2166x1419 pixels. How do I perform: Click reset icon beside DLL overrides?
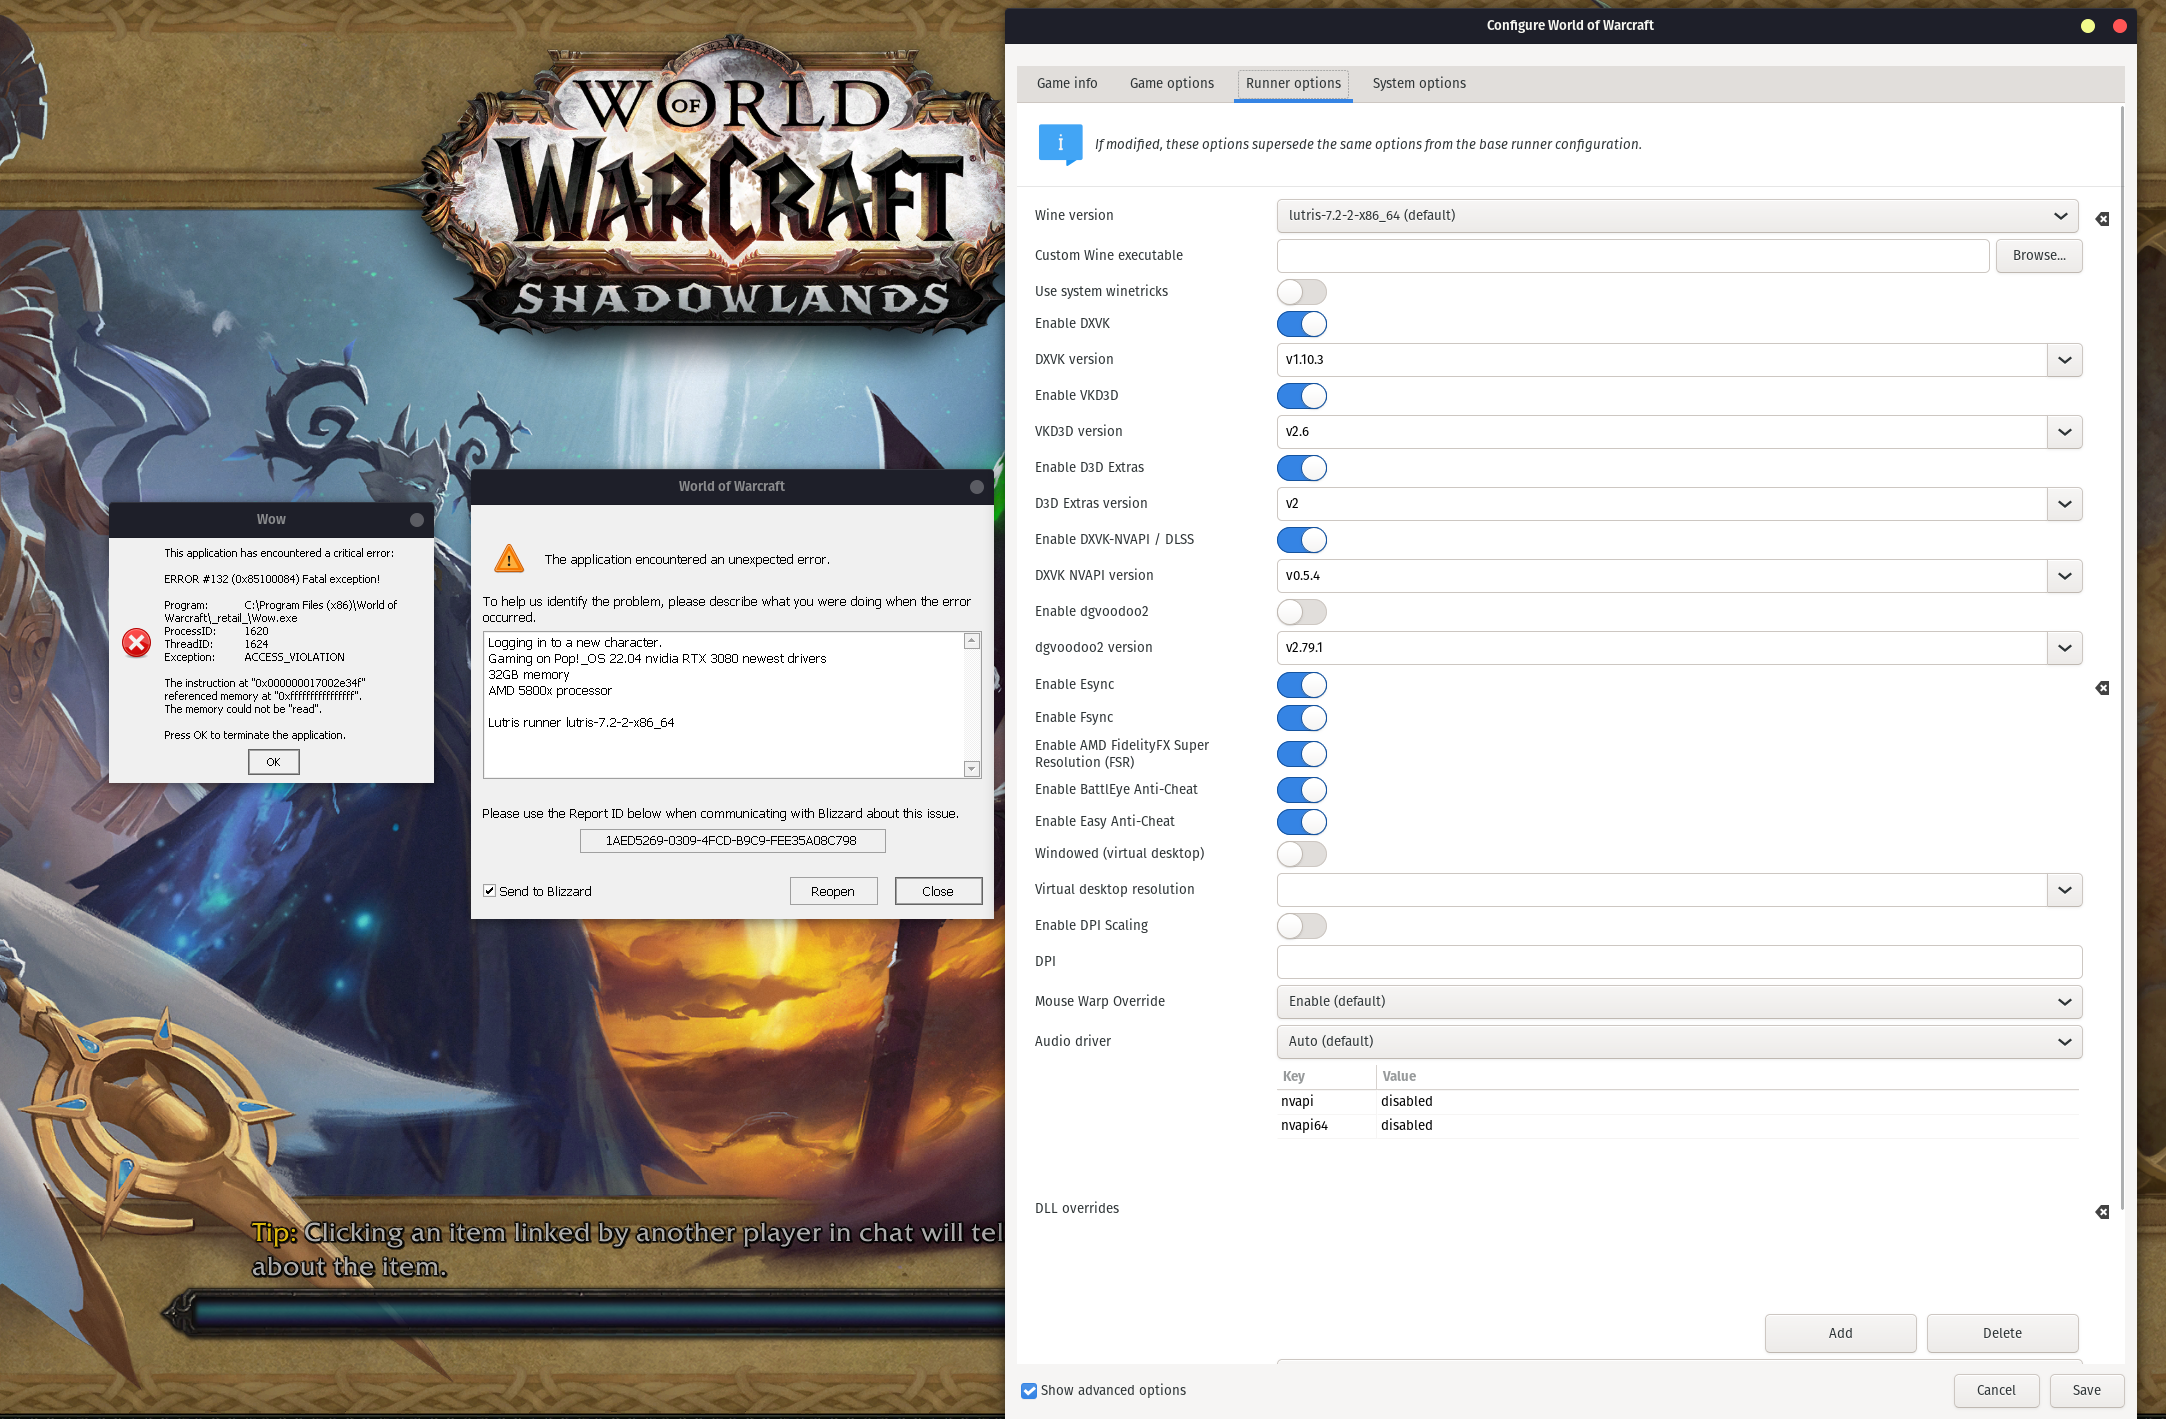click(x=2102, y=1212)
